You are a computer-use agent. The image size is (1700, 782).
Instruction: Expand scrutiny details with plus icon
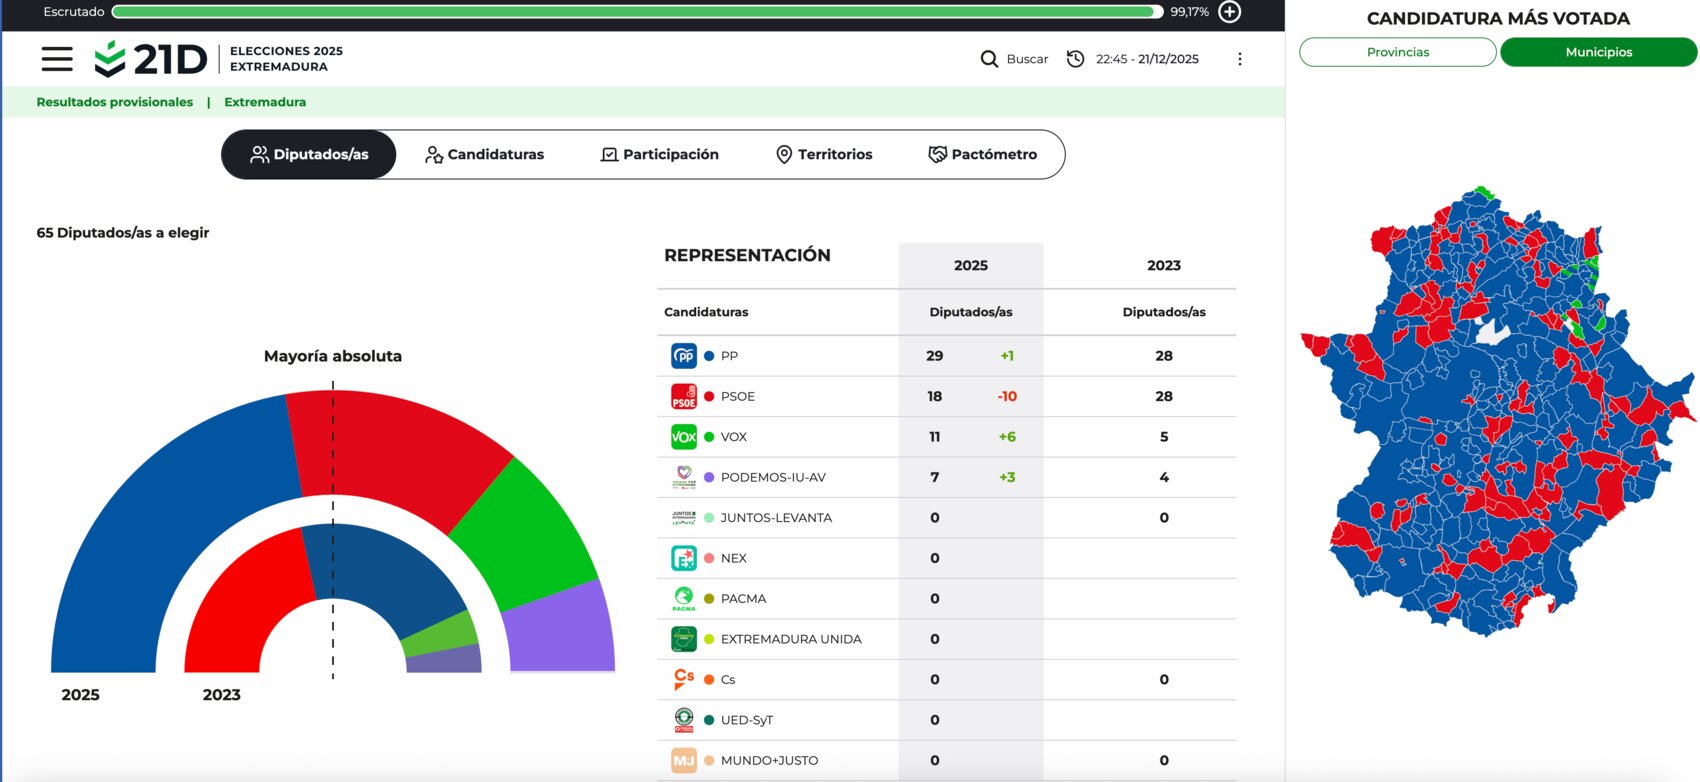point(1230,12)
